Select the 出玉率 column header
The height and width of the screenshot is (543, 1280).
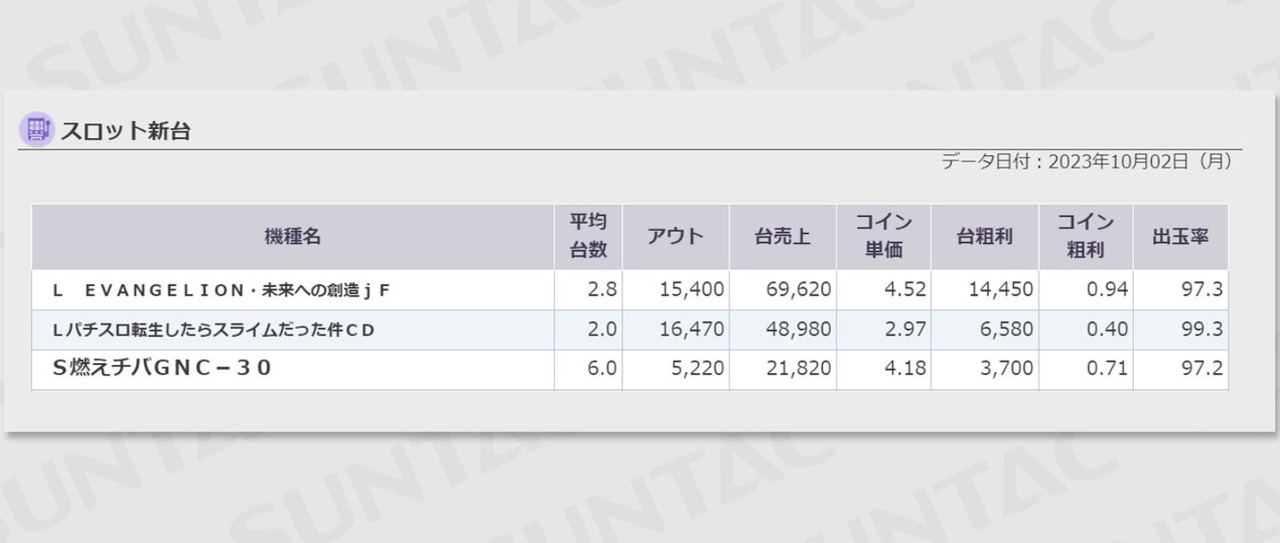(1181, 237)
